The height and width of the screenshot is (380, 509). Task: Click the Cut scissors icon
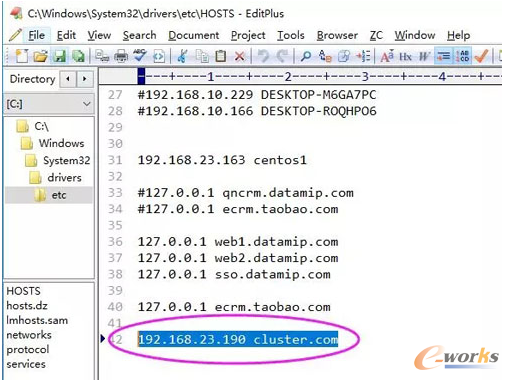(x=182, y=56)
